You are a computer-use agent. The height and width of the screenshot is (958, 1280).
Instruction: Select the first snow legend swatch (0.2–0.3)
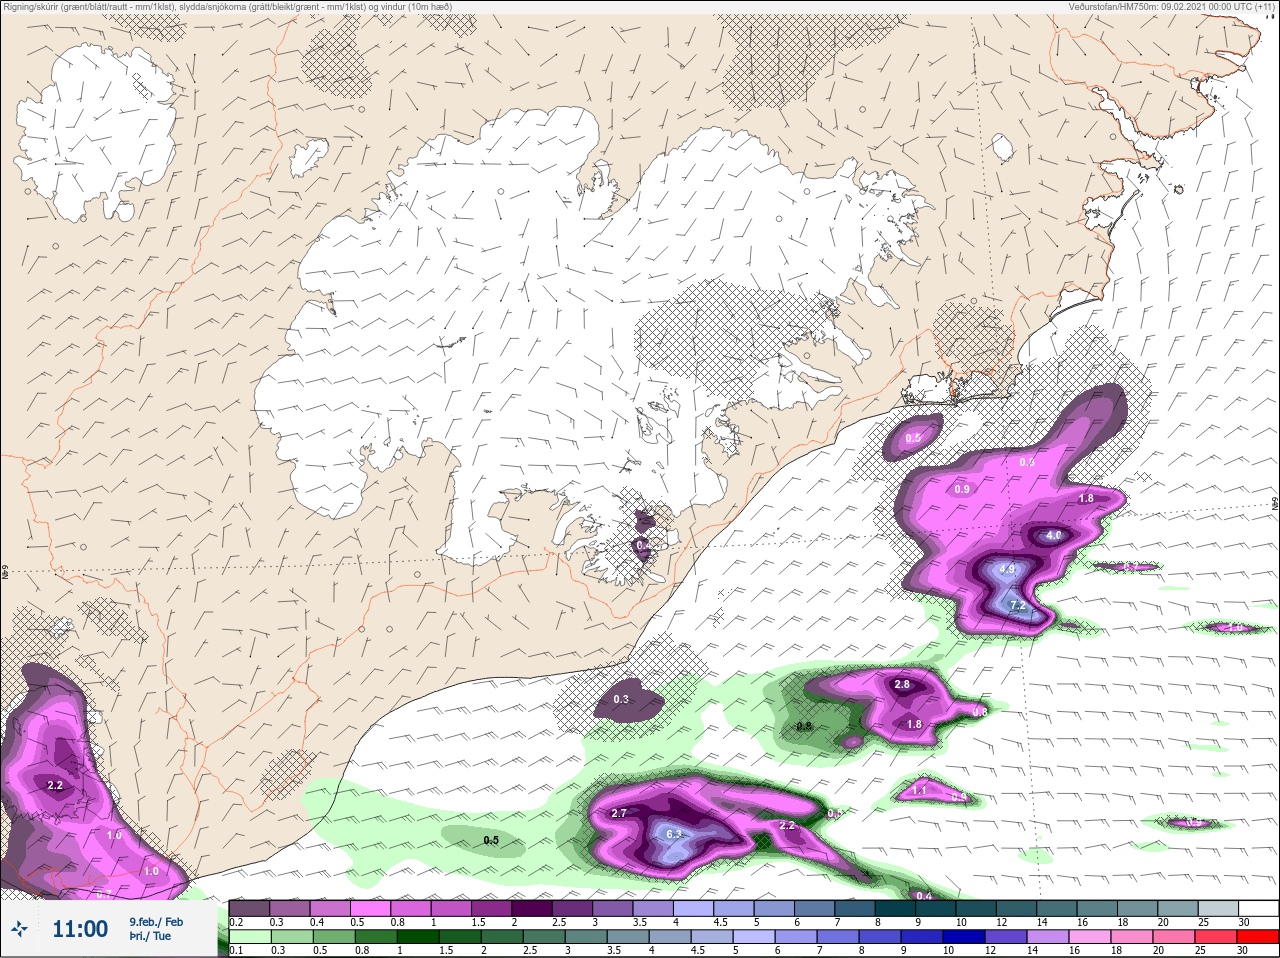point(249,908)
